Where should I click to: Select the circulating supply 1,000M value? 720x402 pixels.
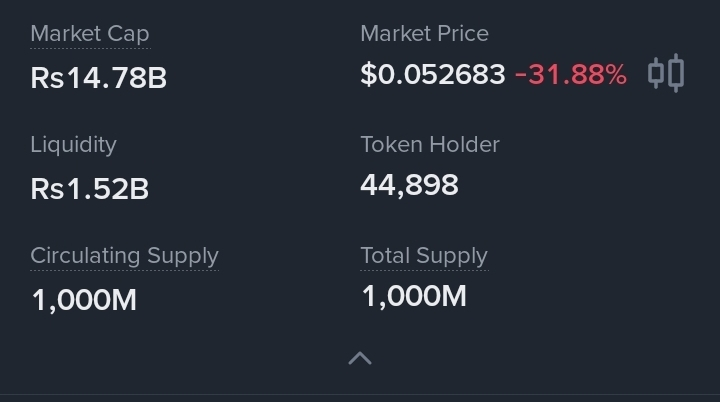(x=84, y=300)
